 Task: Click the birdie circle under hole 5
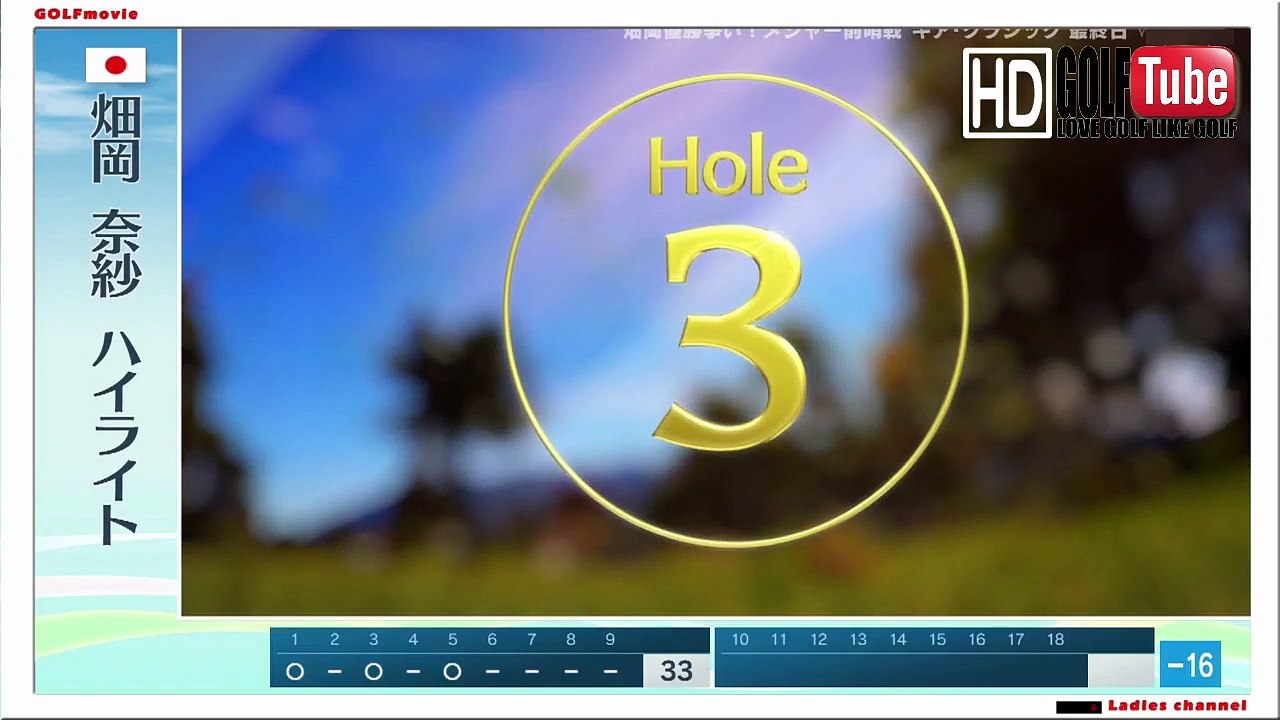452,672
